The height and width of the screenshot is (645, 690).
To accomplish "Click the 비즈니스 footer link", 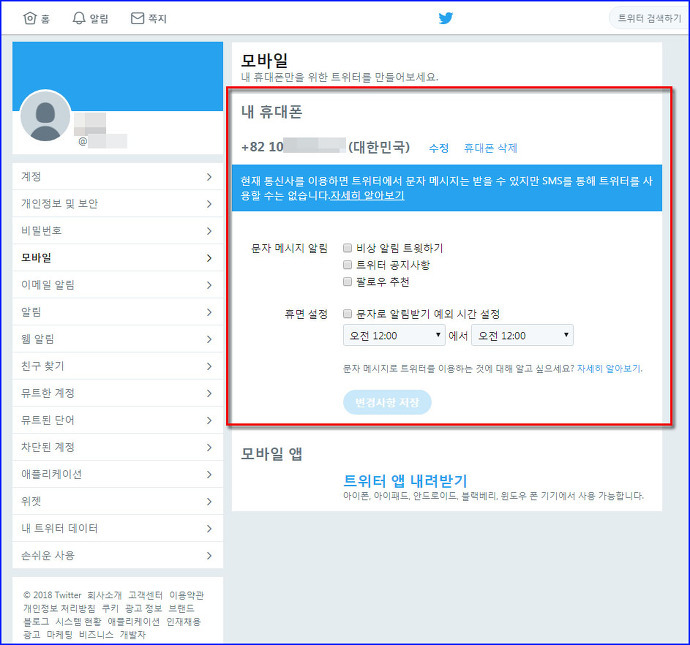I will [x=96, y=635].
